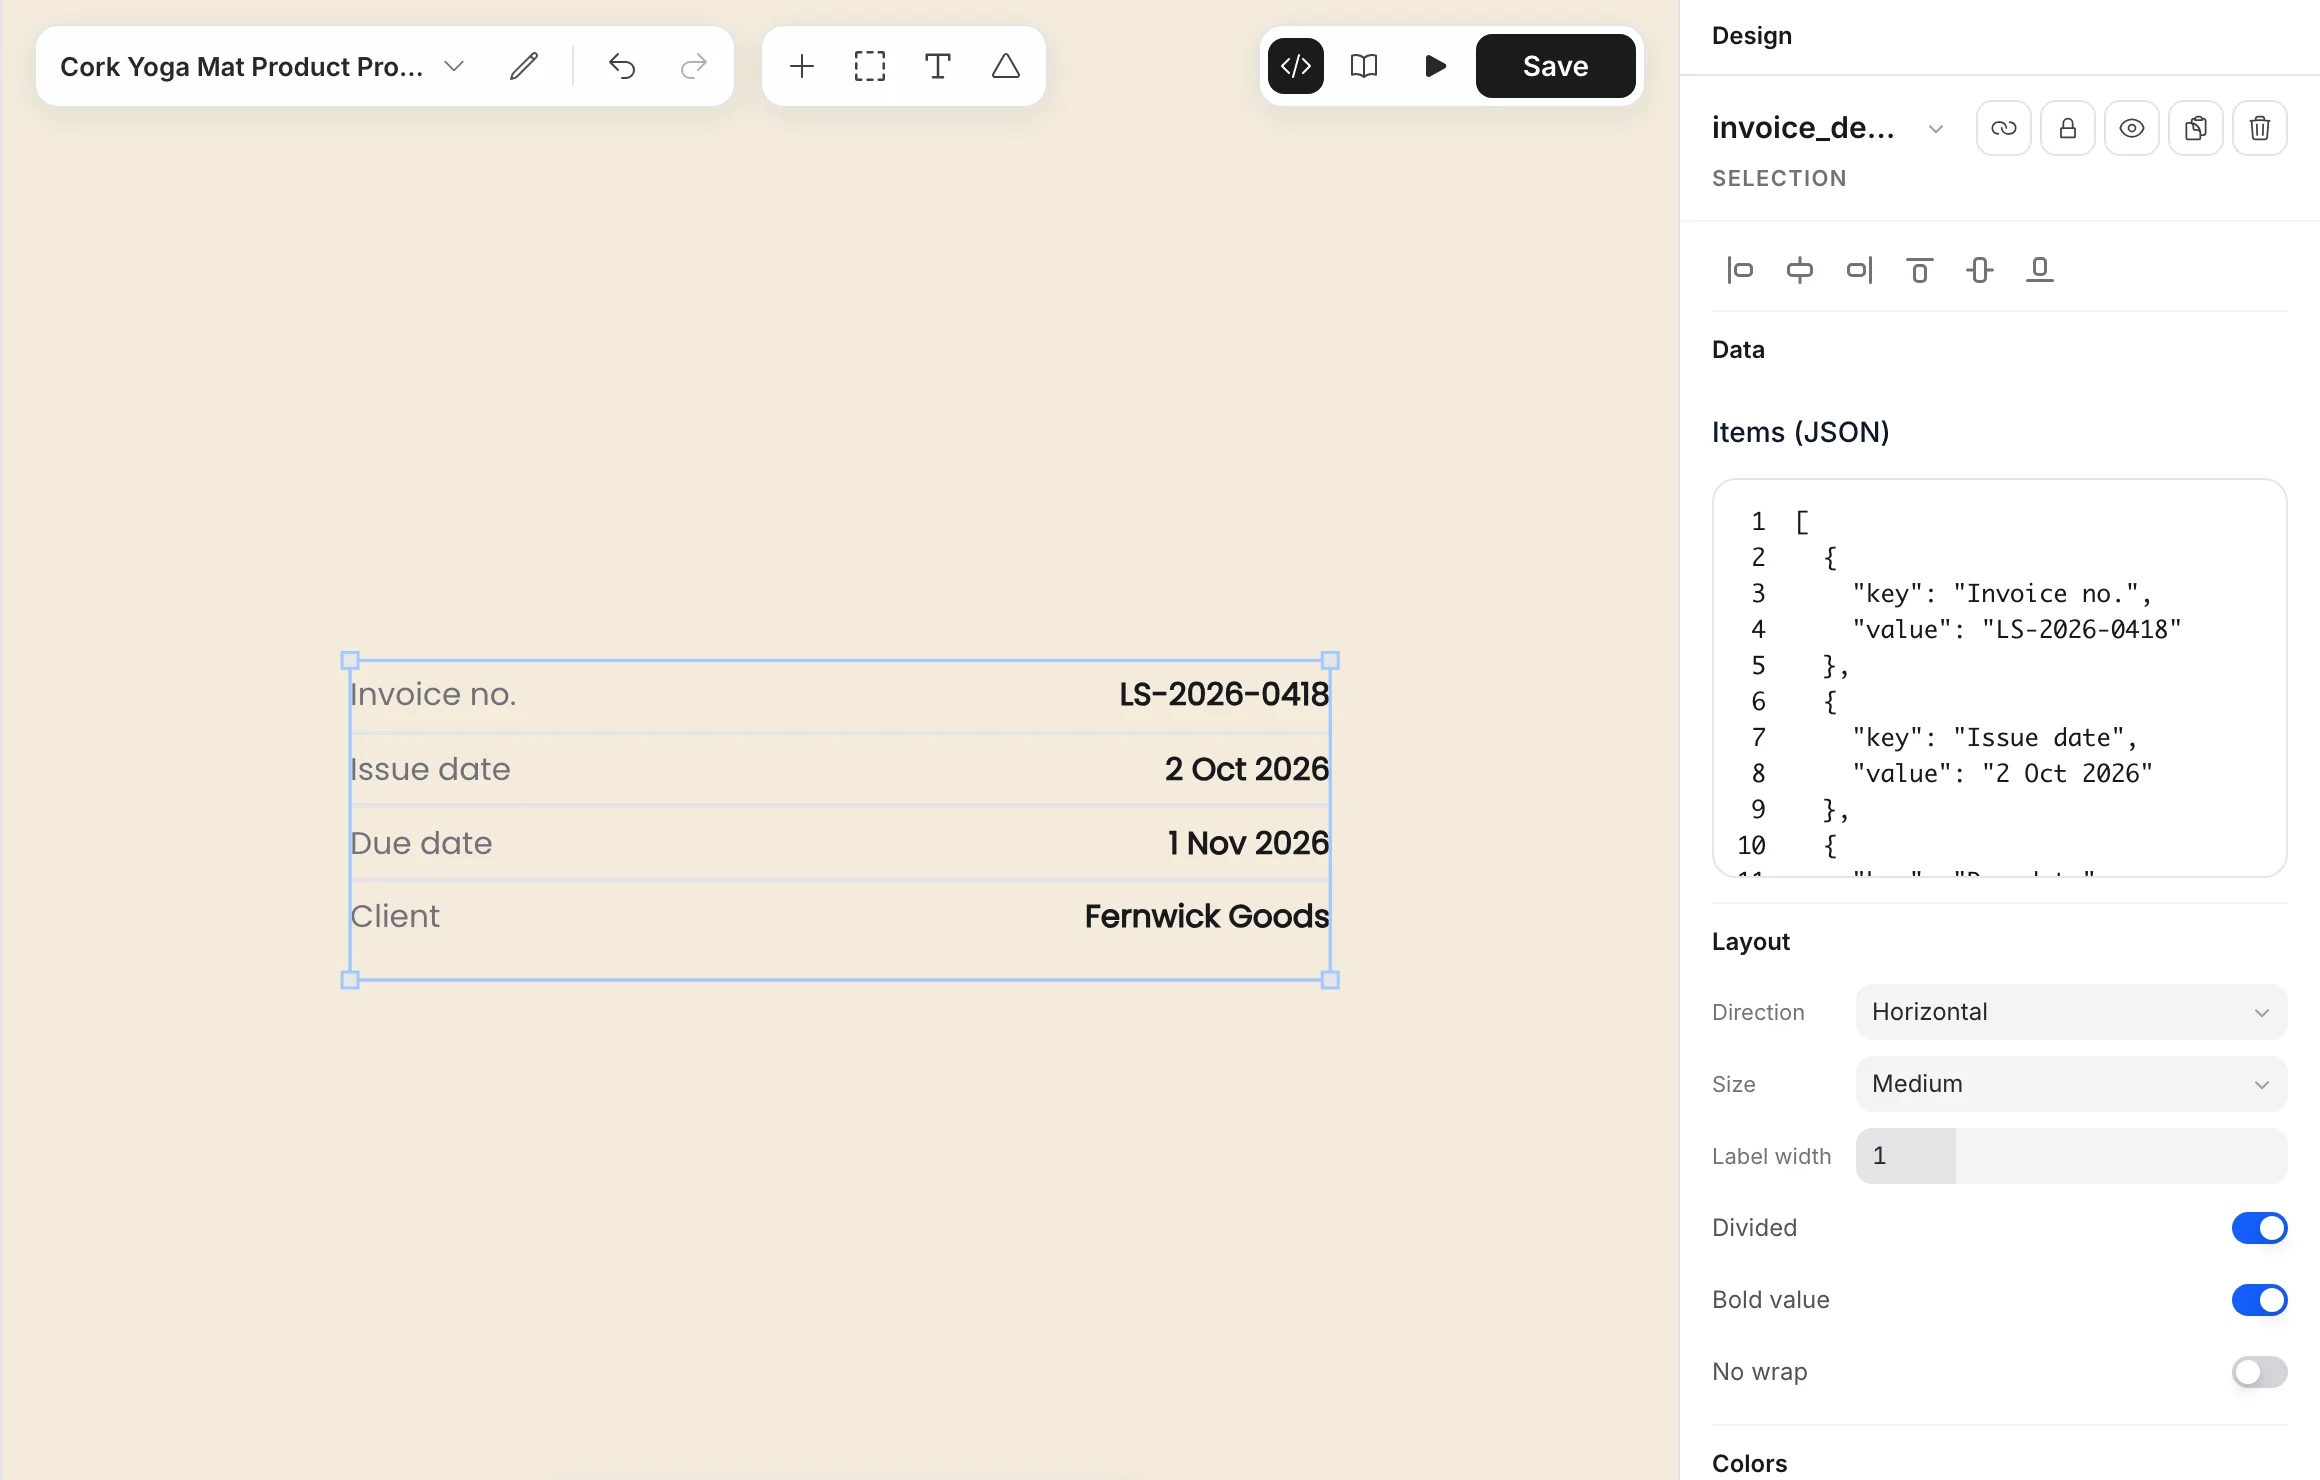Redo the last action
The height and width of the screenshot is (1480, 2320).
click(x=693, y=67)
